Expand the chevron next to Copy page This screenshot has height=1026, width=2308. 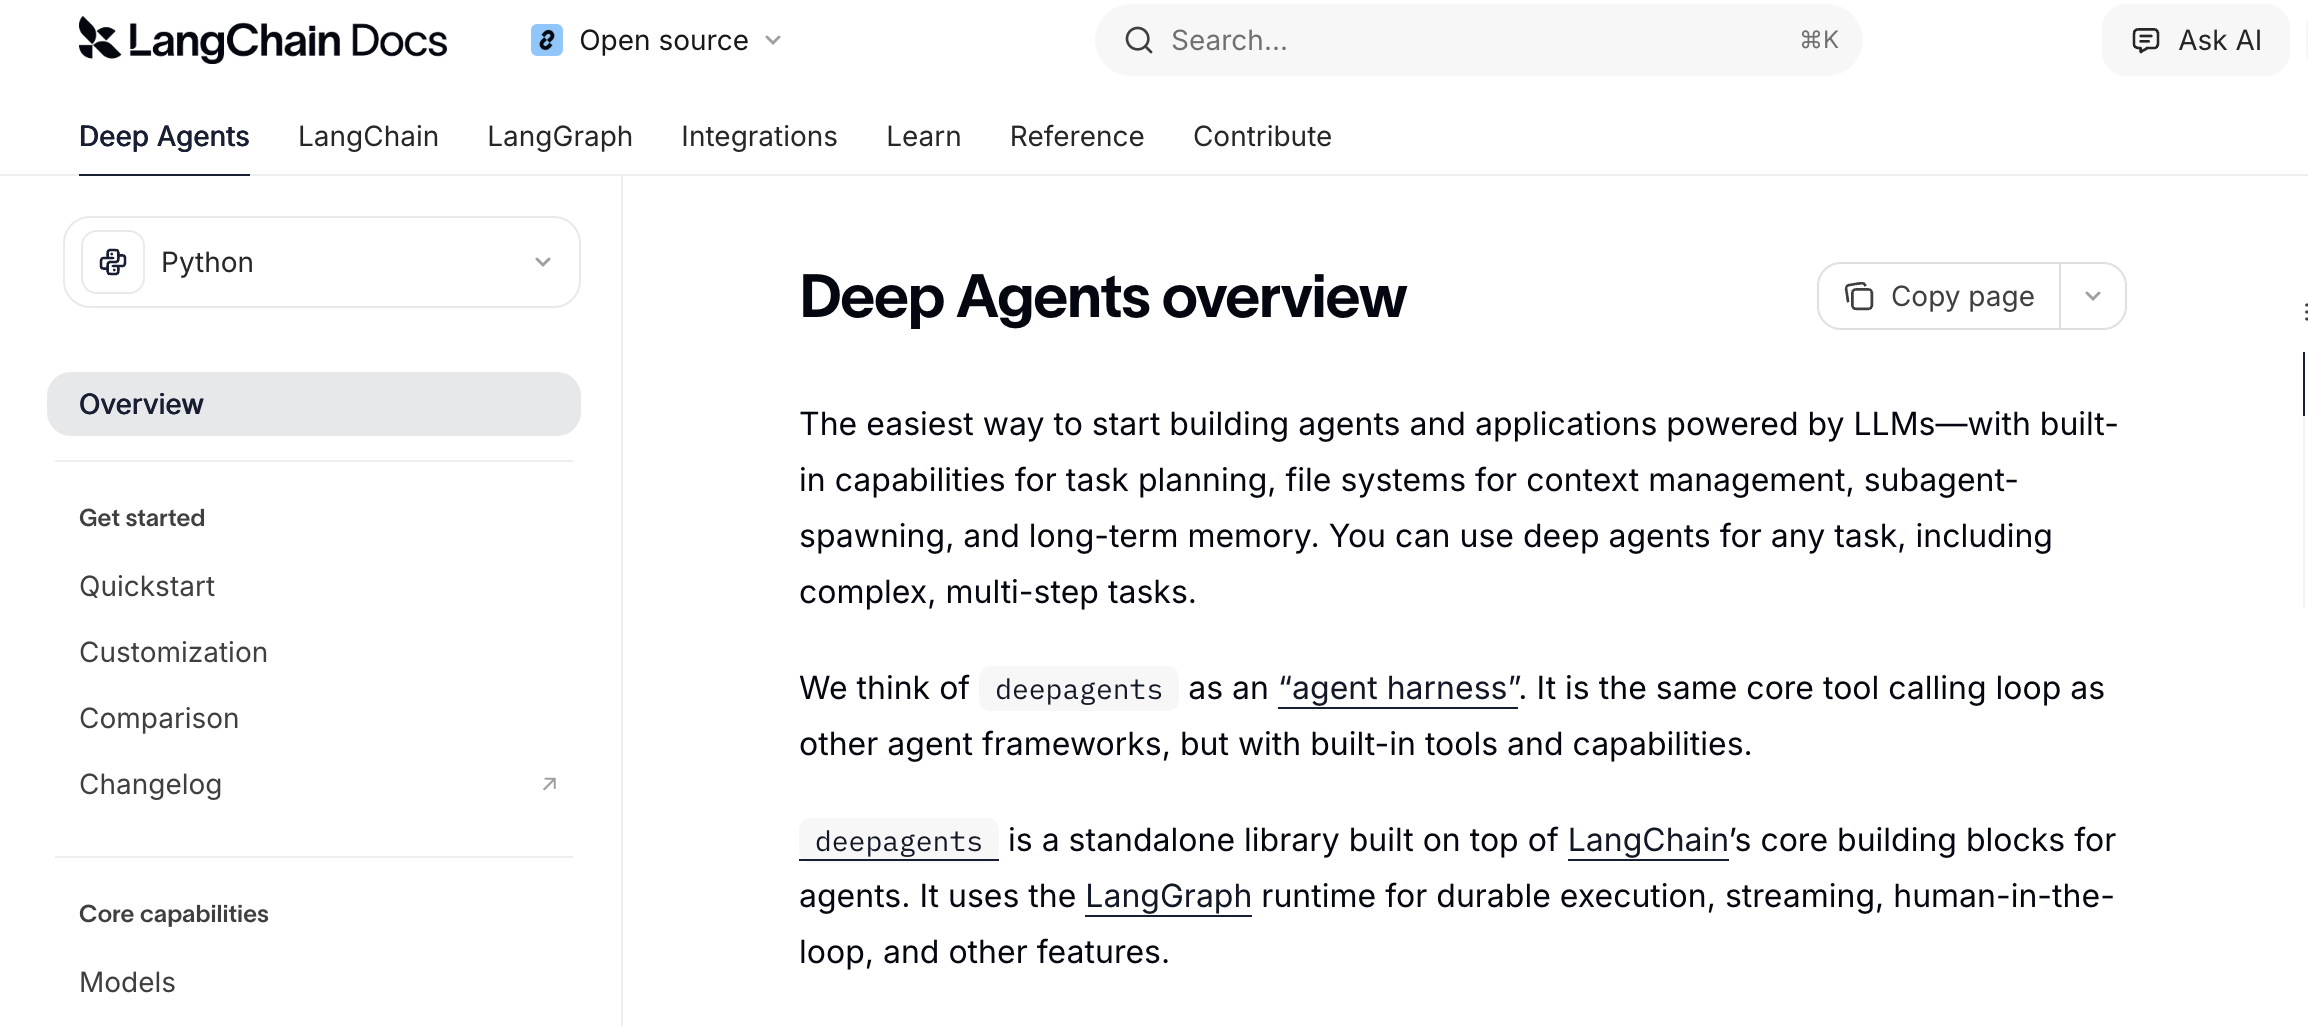click(2093, 296)
